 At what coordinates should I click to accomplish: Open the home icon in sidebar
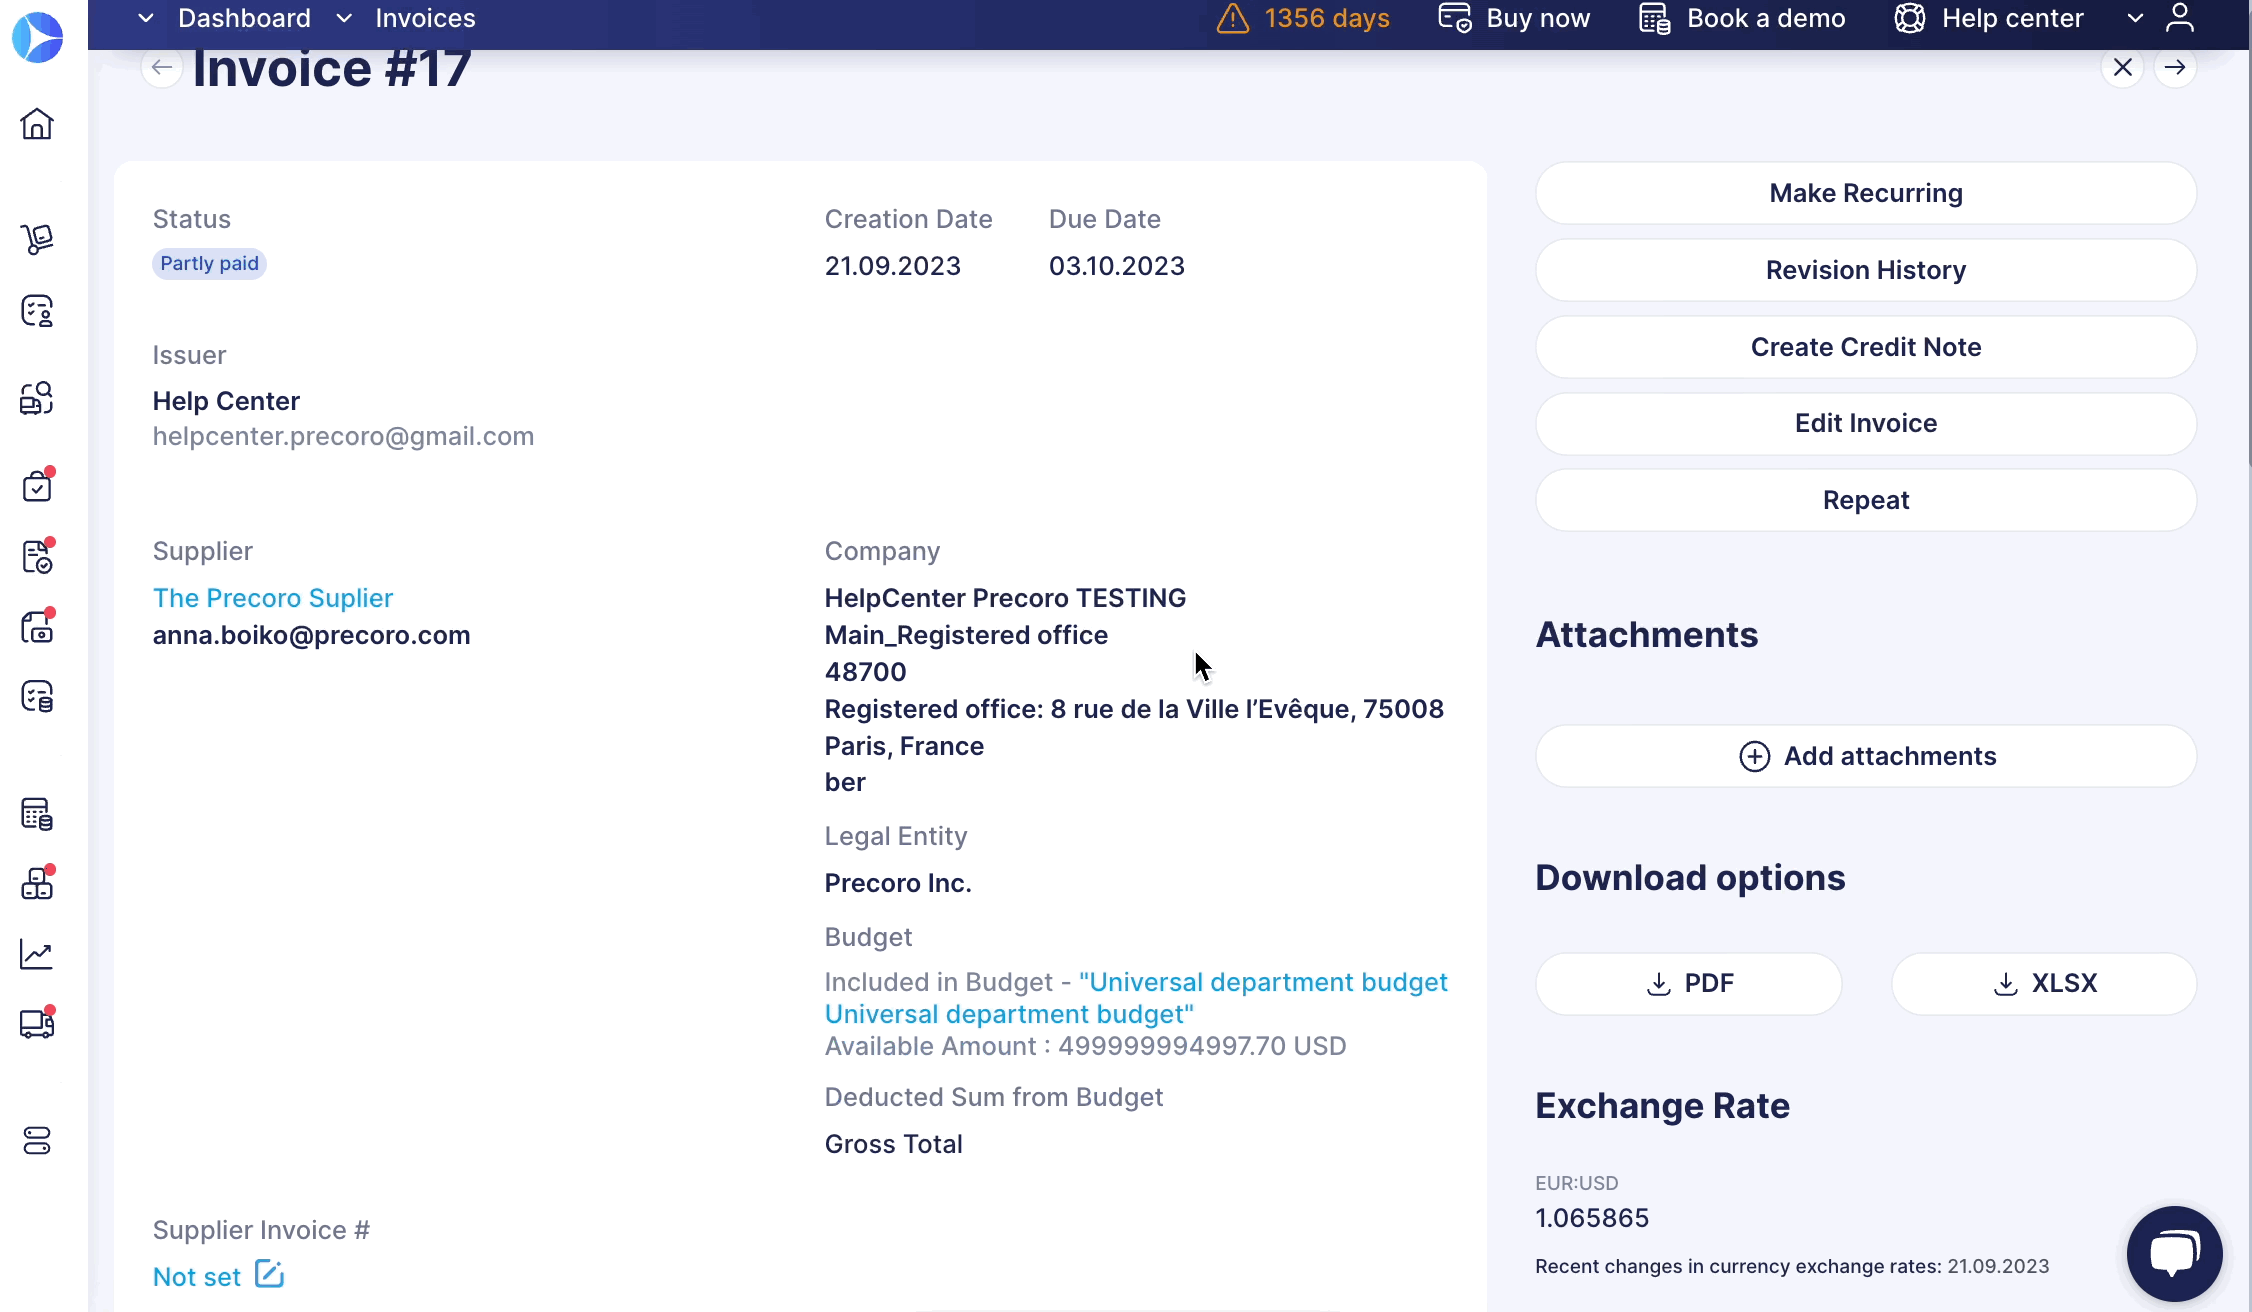point(37,124)
